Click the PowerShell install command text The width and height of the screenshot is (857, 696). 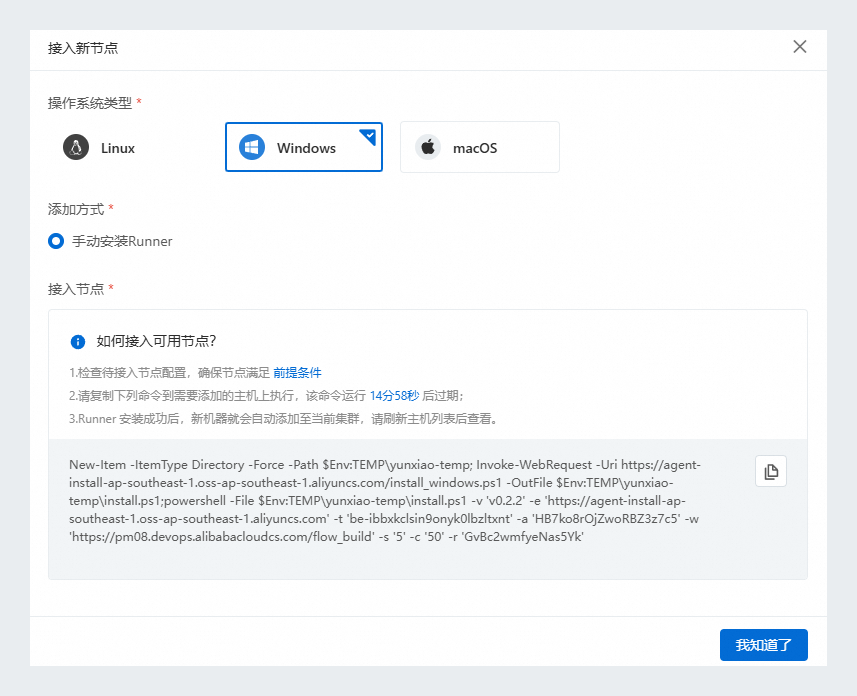[x=384, y=501]
